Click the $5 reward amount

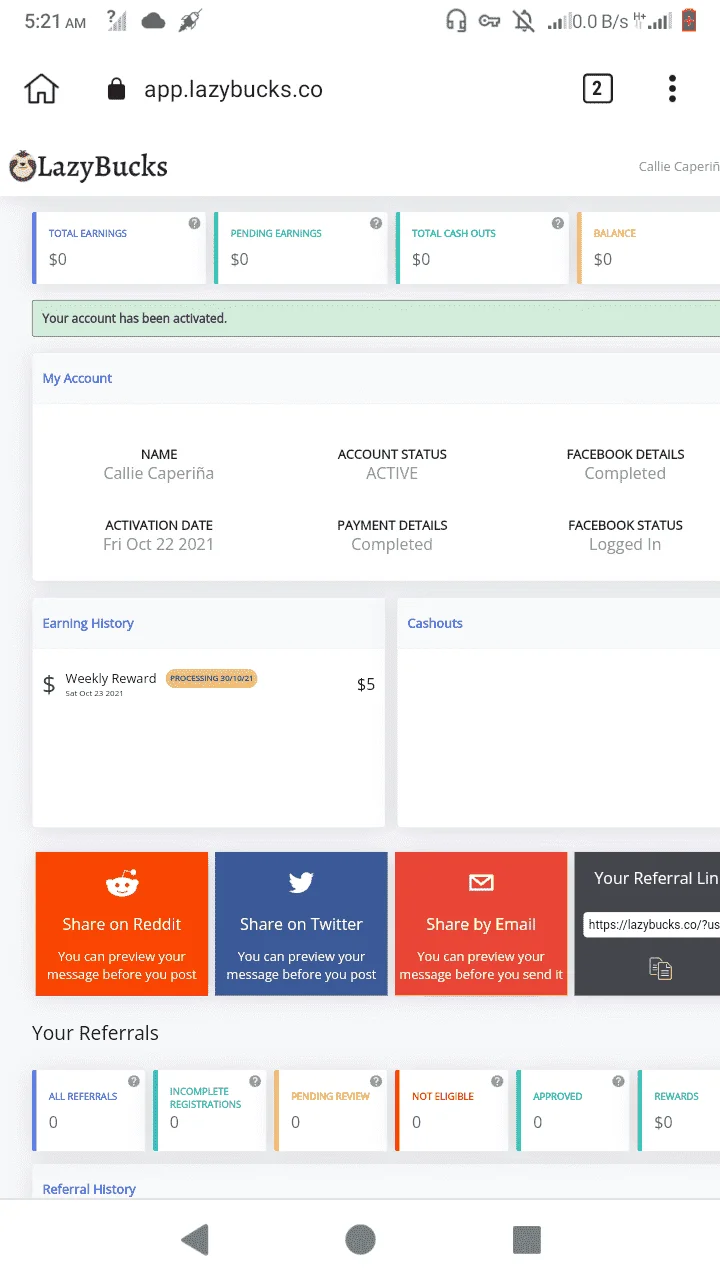(x=366, y=685)
